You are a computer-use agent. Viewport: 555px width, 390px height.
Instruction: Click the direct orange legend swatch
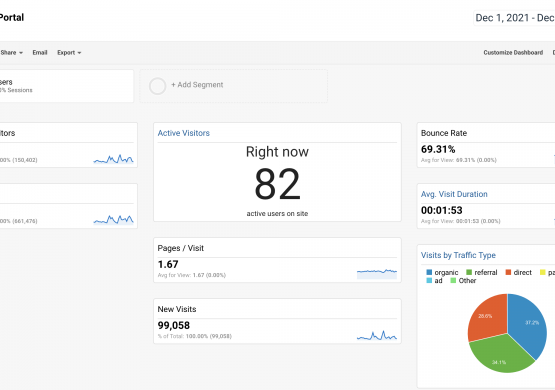(508, 272)
